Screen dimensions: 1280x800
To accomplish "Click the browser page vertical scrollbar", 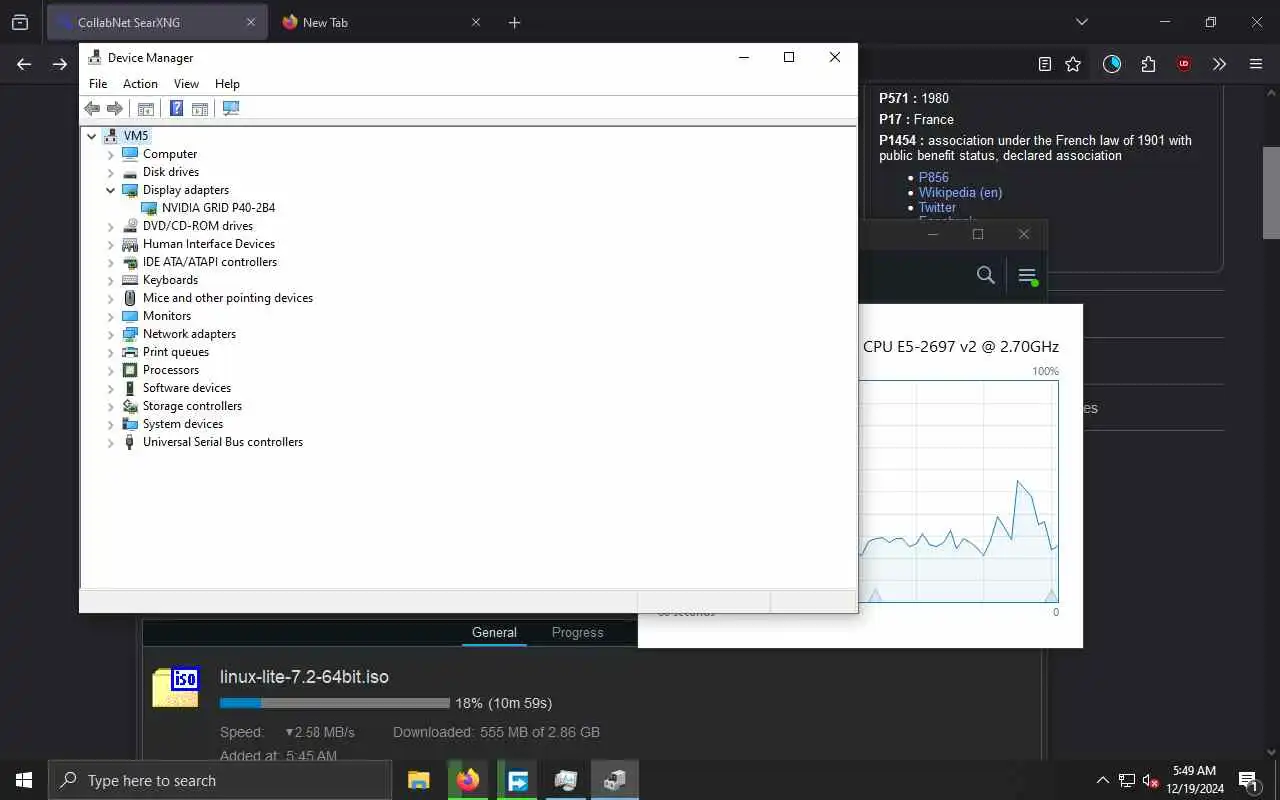I will click(x=1271, y=192).
